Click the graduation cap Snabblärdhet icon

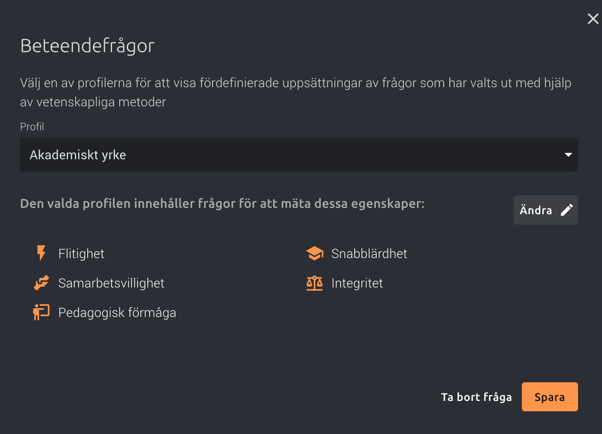pos(314,253)
